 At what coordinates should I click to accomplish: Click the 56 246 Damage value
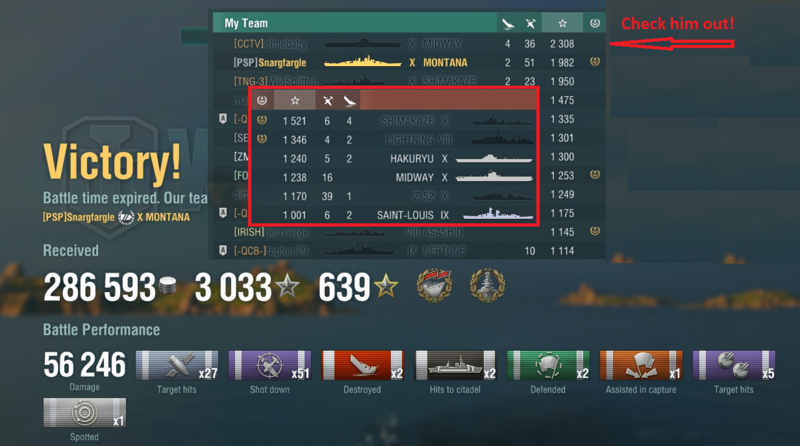85,364
